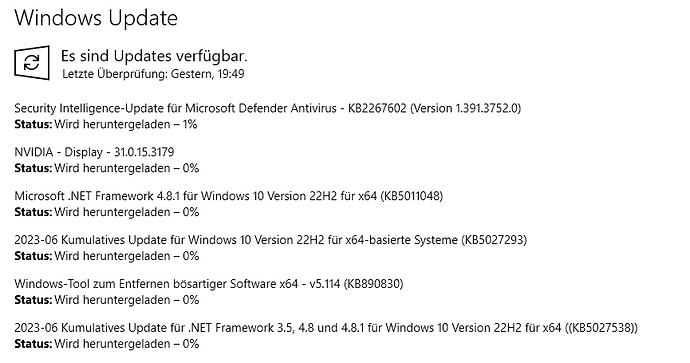This screenshot has height=363, width=690.
Task: Click the Windows Update refresh icon
Action: click(x=32, y=63)
